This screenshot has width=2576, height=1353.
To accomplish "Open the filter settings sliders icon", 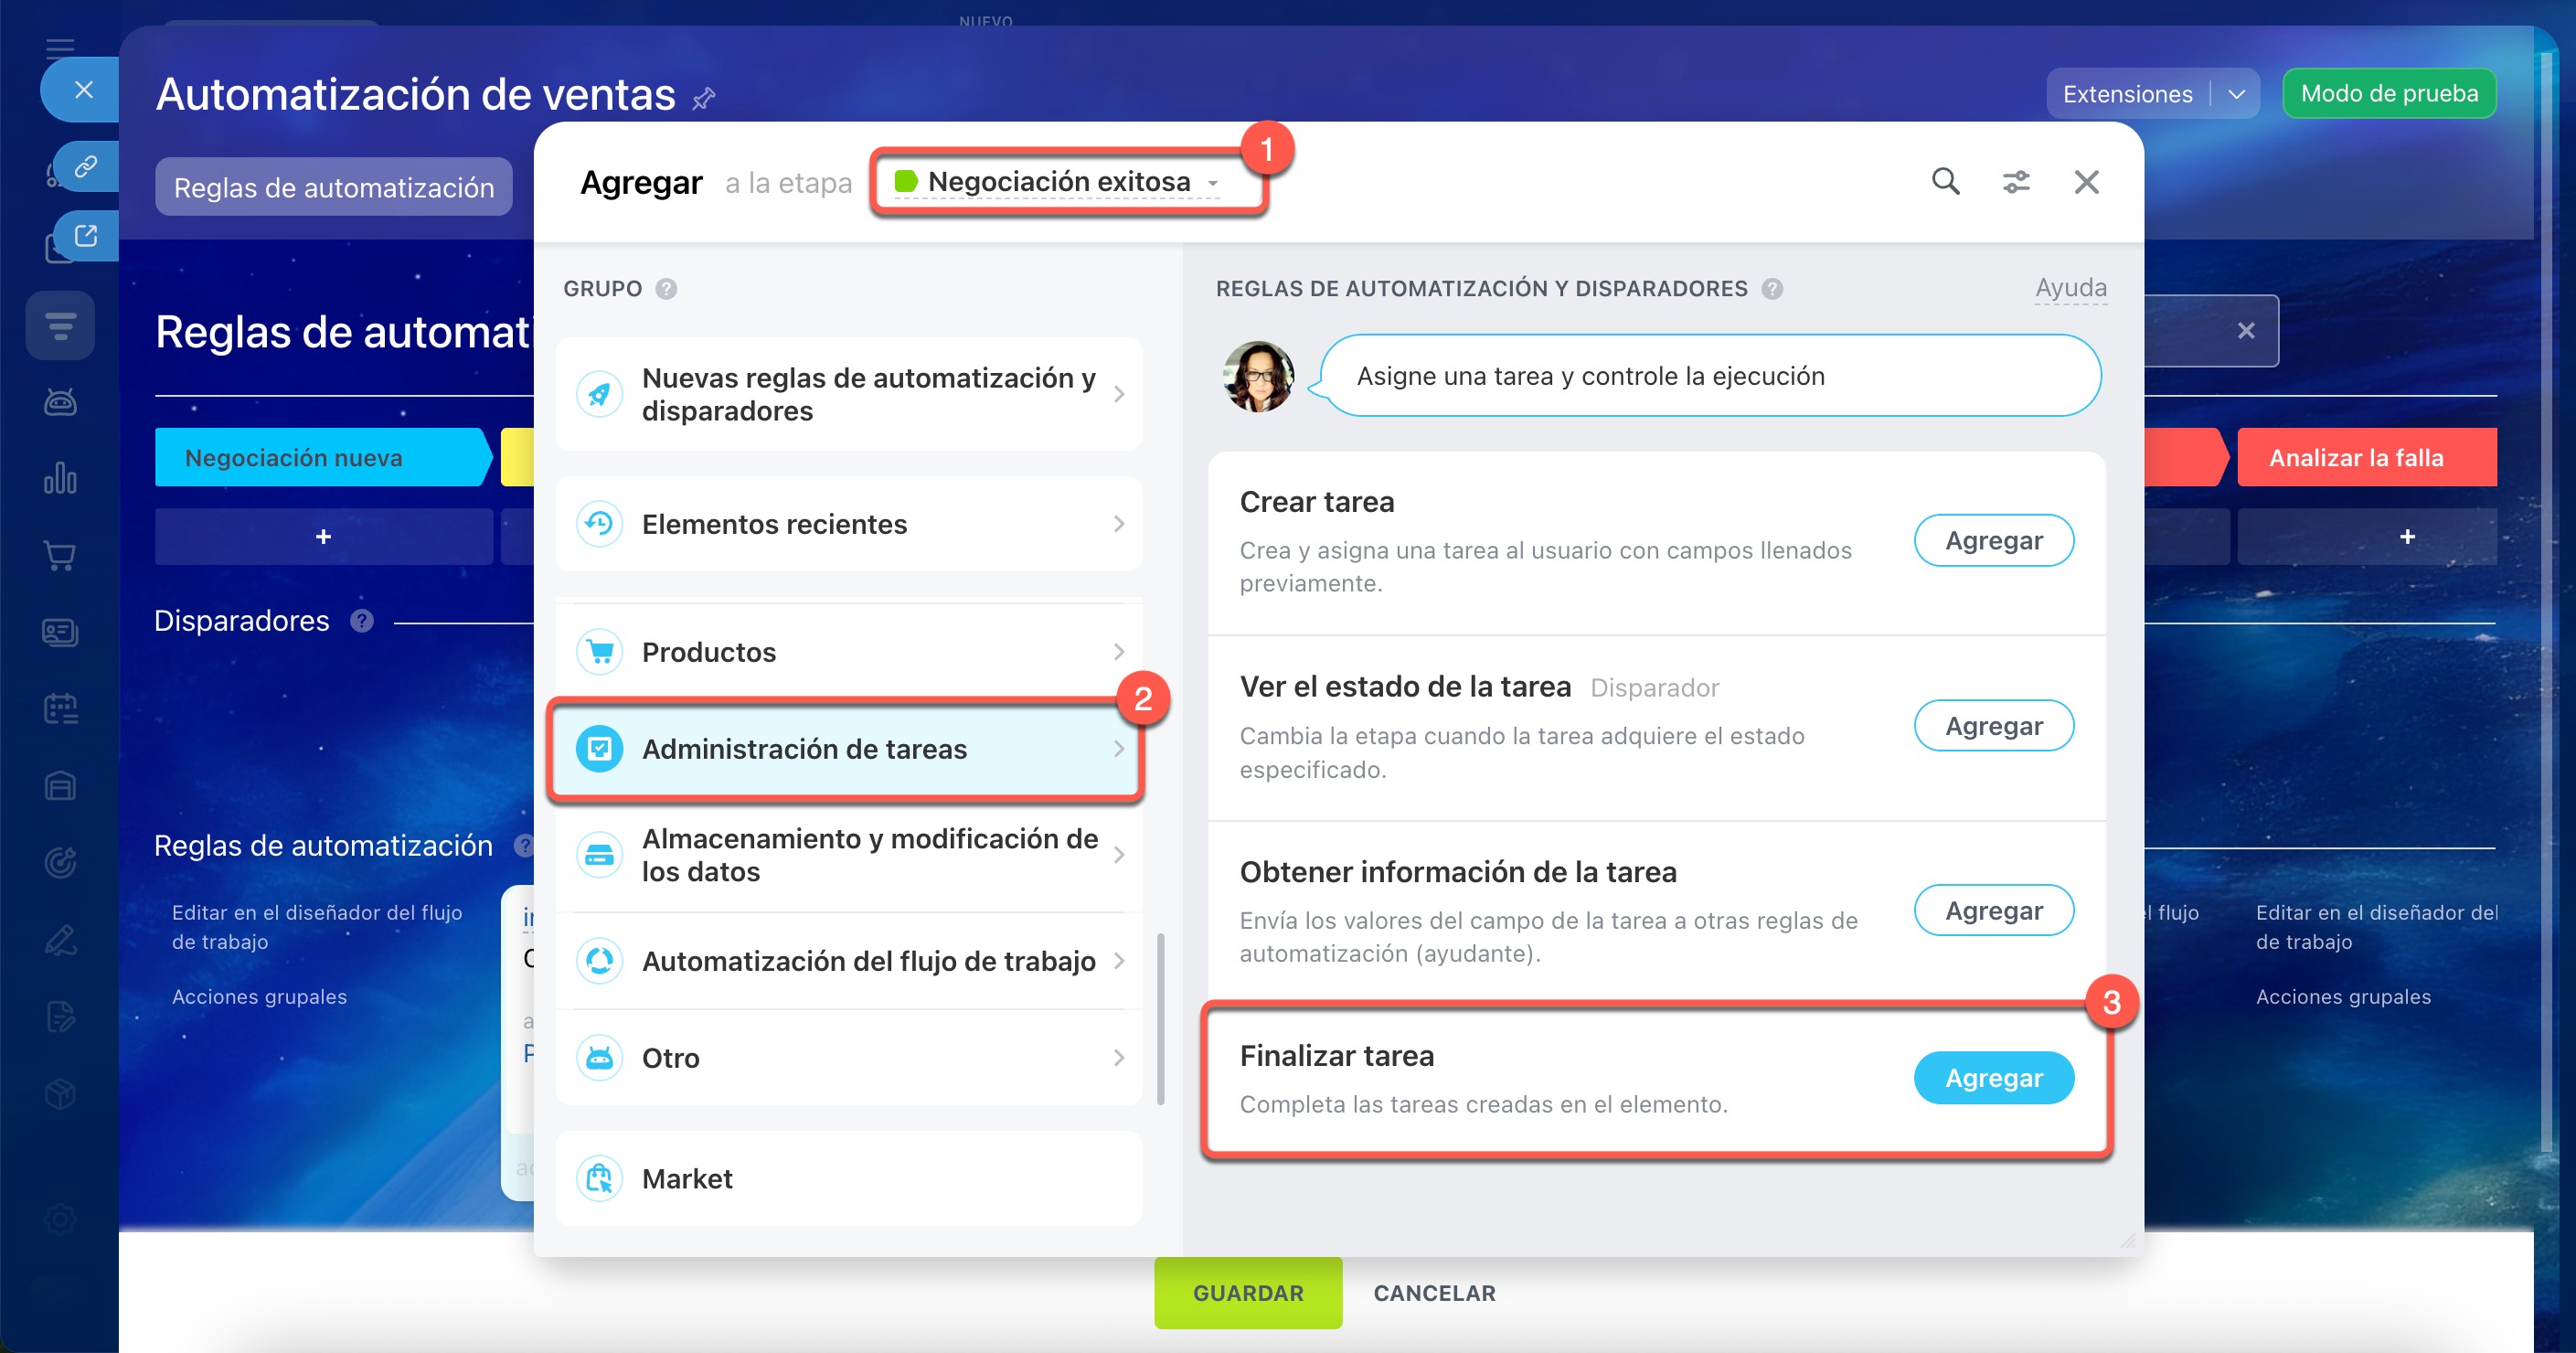I will [2015, 182].
